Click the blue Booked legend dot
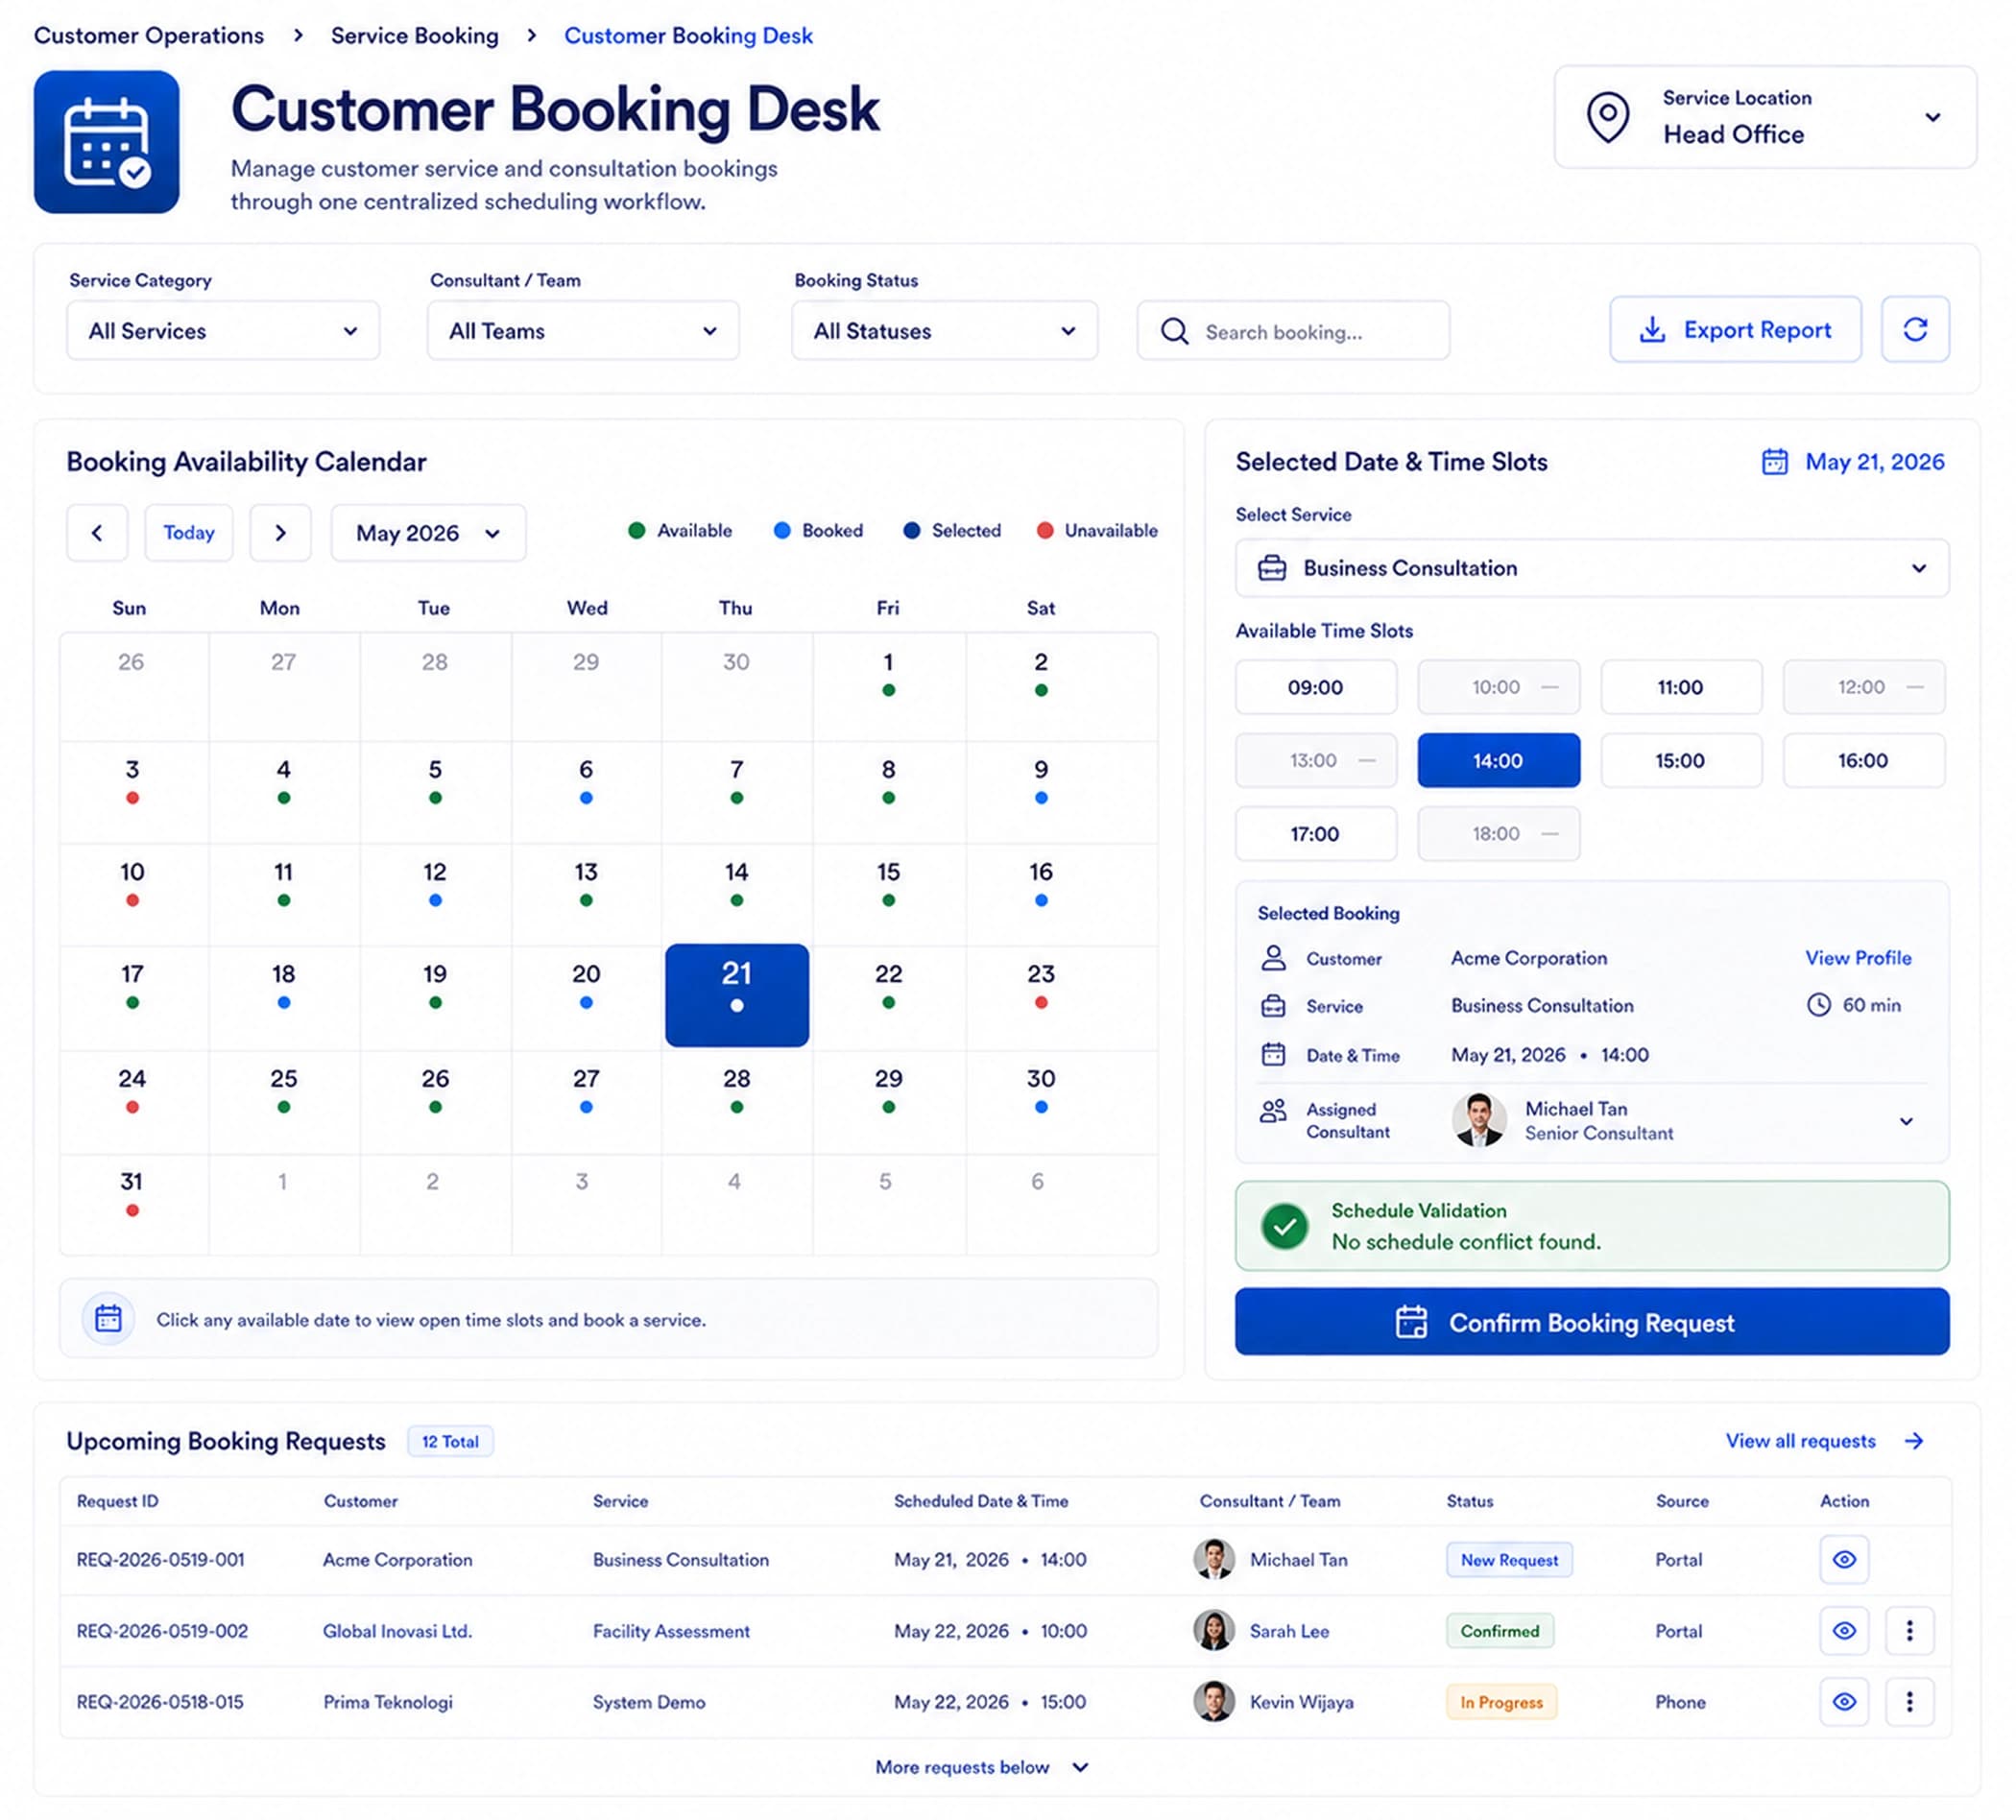The image size is (2016, 1820). coord(782,530)
